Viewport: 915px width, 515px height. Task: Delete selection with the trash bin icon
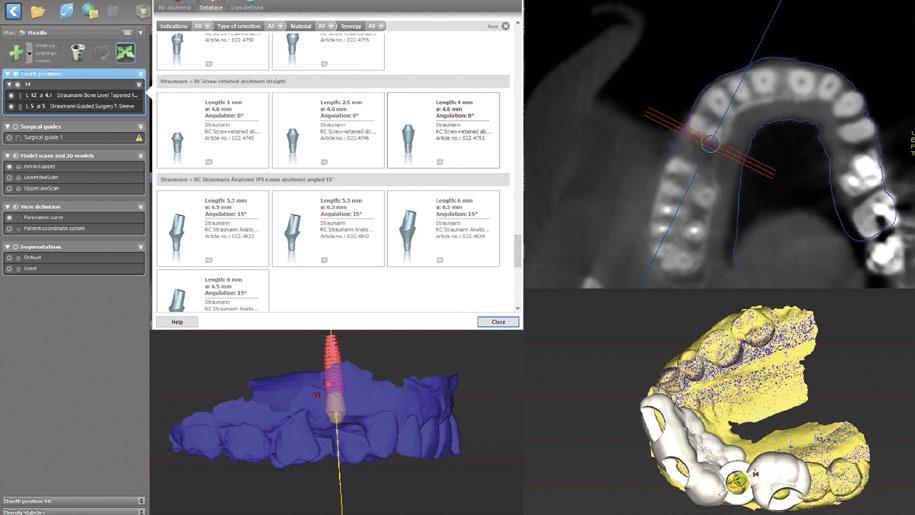pos(77,52)
